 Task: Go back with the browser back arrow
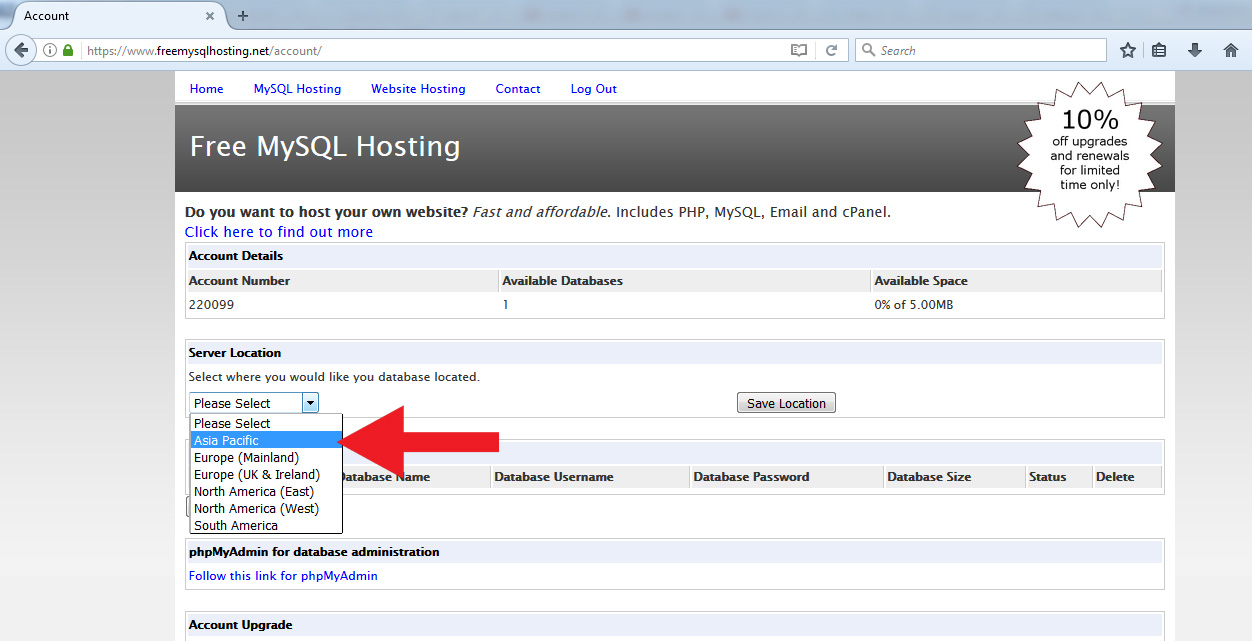[x=20, y=50]
